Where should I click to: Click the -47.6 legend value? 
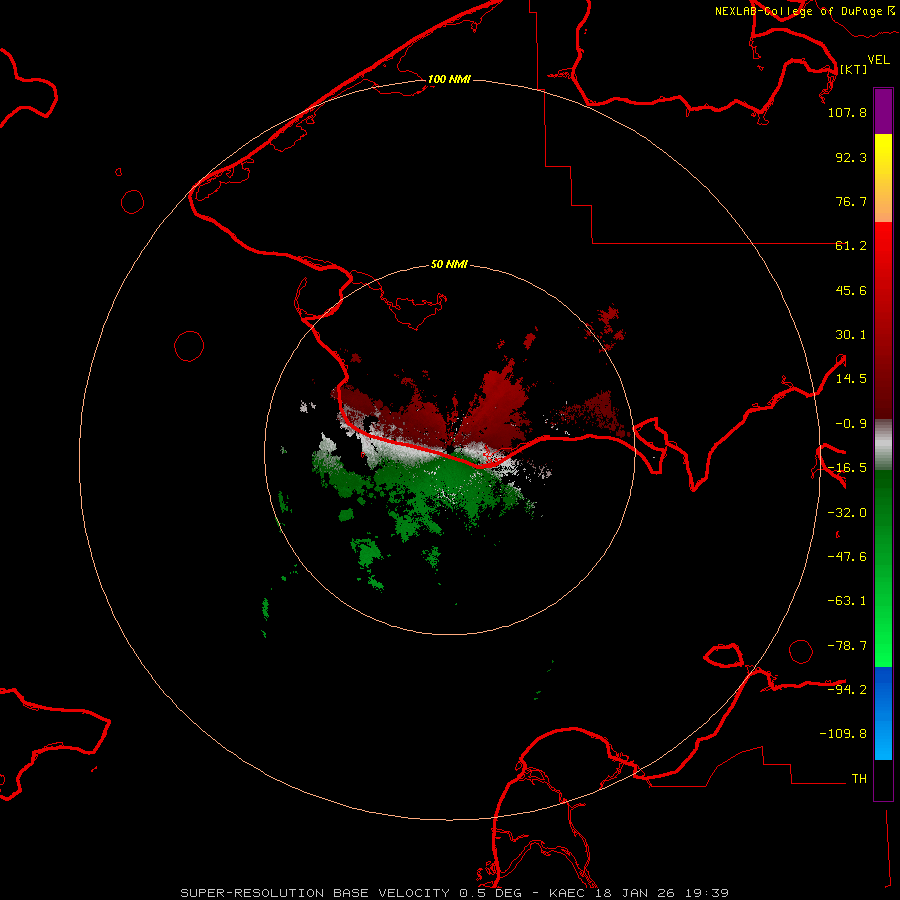(x=847, y=557)
